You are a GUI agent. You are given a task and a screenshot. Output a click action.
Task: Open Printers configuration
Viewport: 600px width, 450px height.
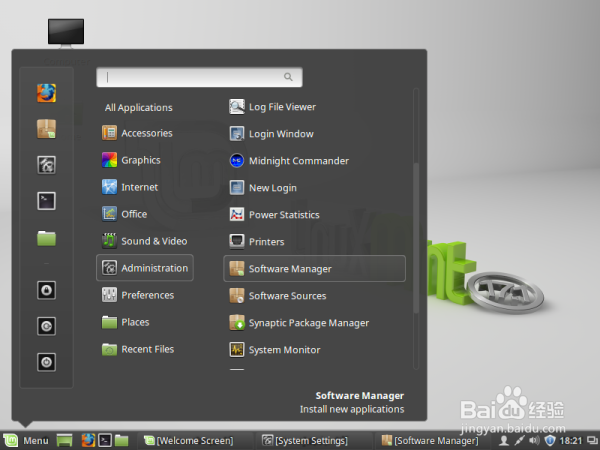314,241
